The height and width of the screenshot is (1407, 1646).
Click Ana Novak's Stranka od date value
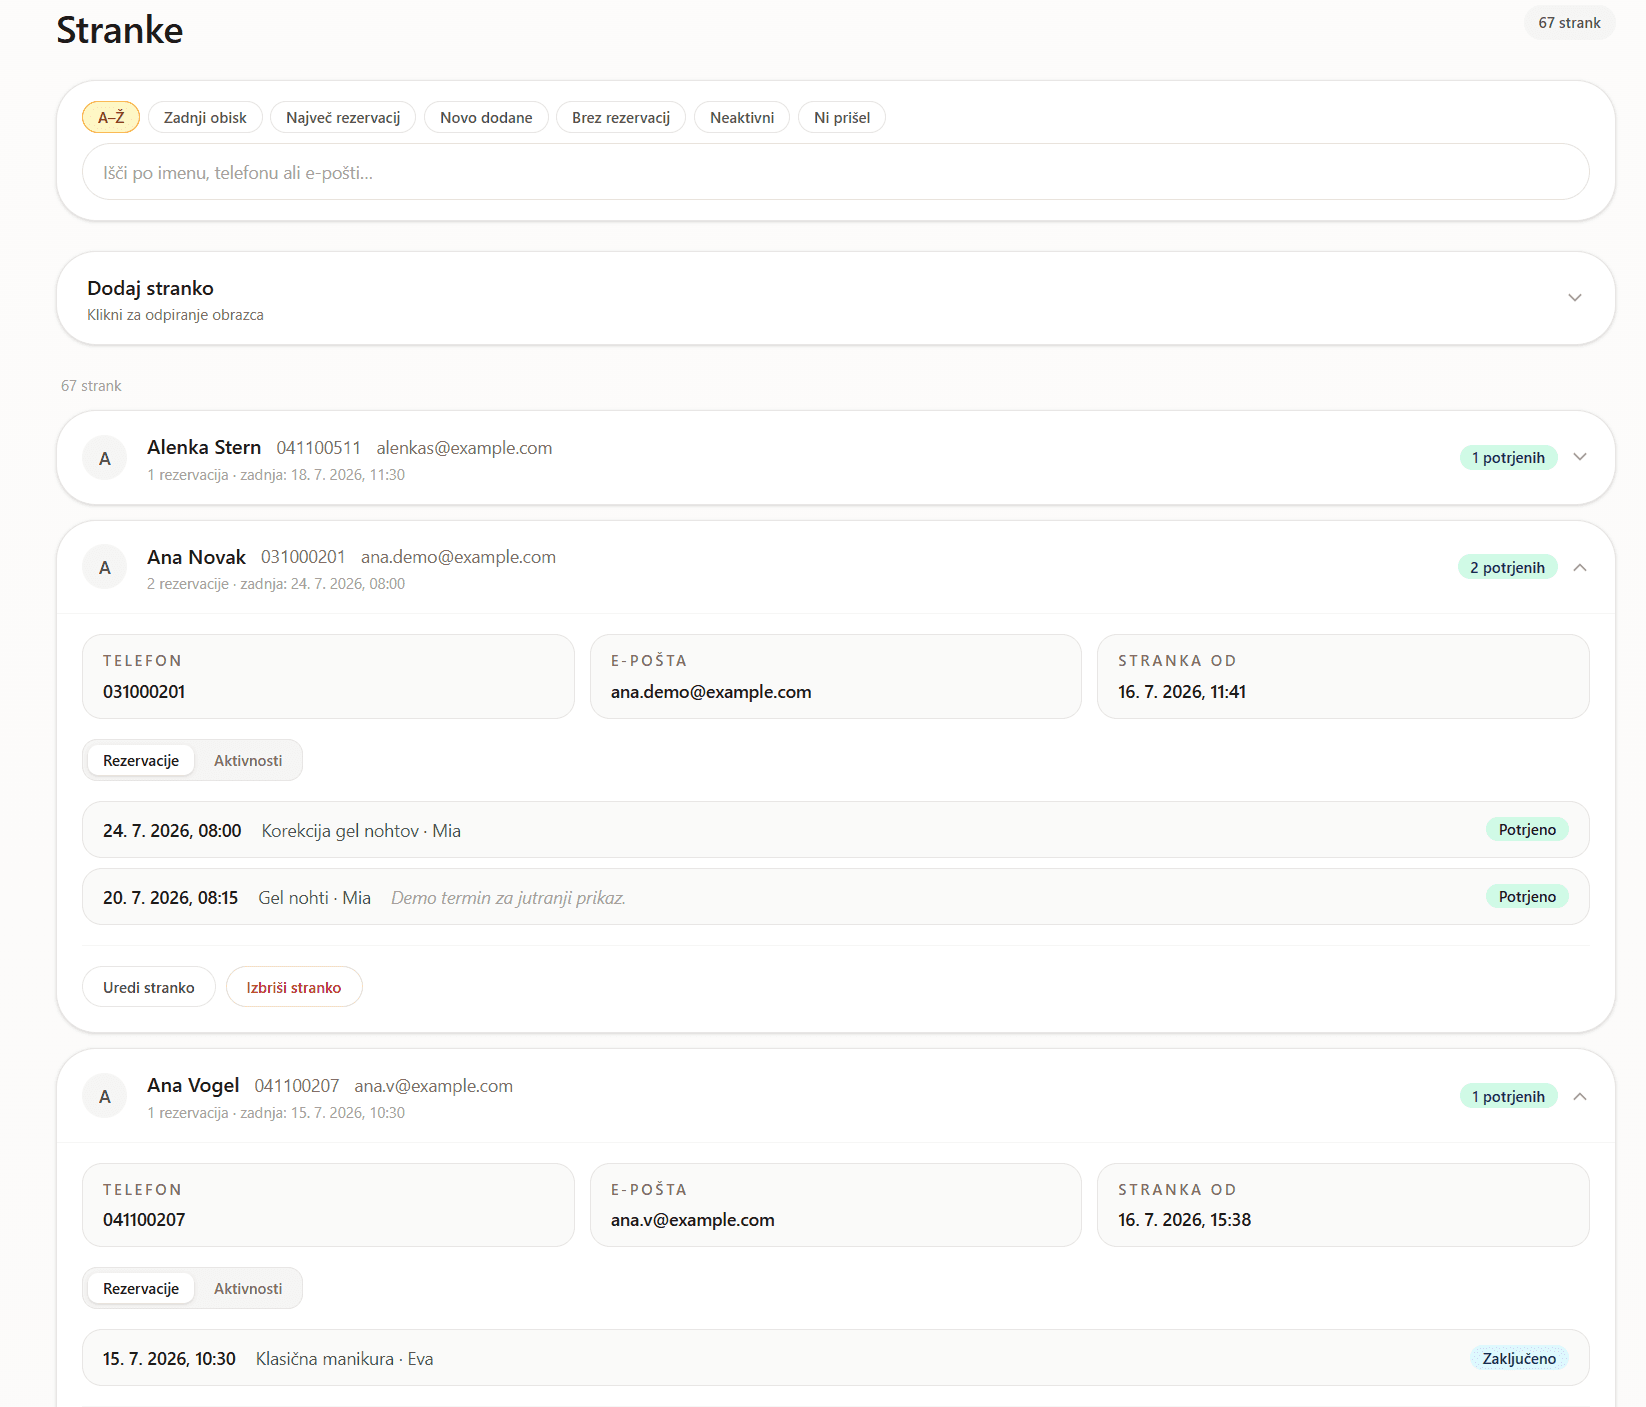pos(1182,692)
